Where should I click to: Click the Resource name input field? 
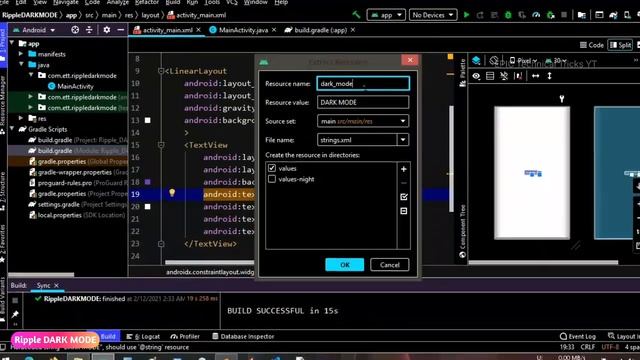[x=363, y=83]
